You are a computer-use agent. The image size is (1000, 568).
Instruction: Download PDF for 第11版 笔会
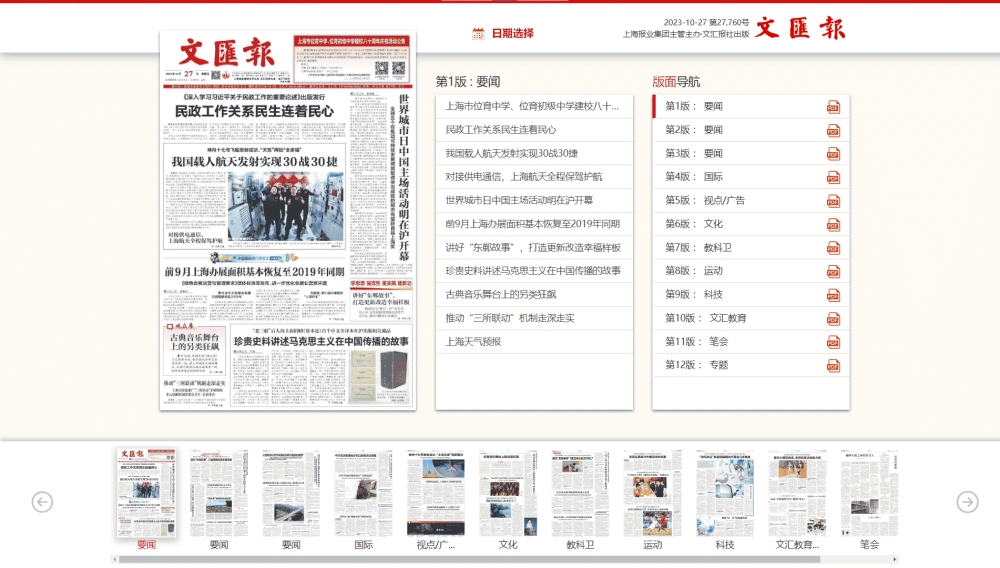[833, 342]
